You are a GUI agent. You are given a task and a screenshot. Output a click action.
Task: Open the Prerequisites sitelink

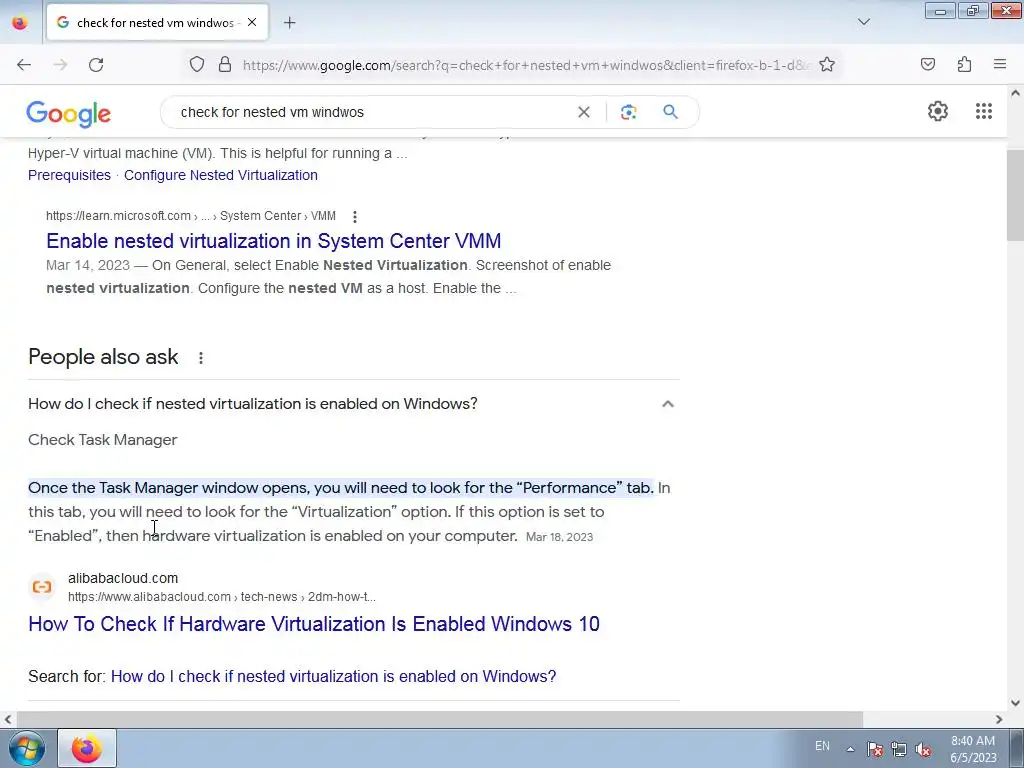click(x=69, y=175)
